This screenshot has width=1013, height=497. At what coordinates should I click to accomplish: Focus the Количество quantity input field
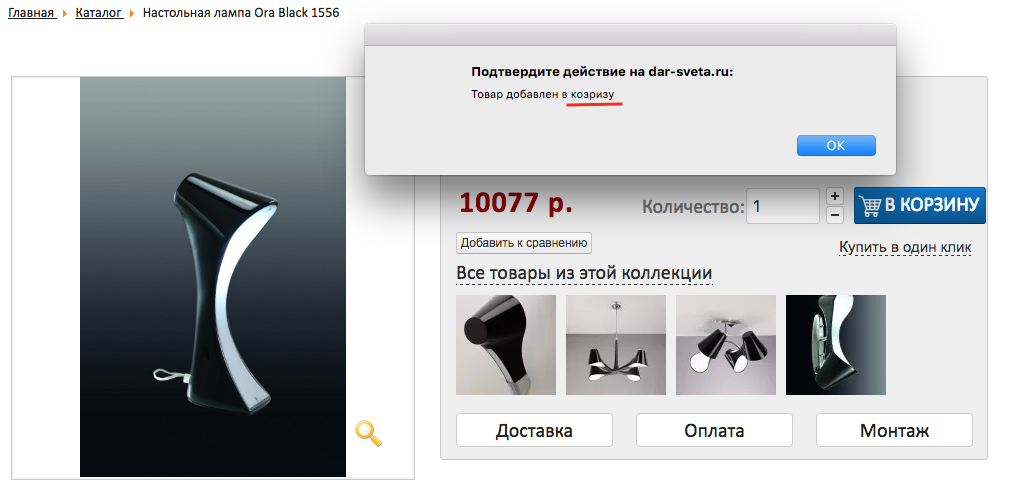click(x=782, y=206)
